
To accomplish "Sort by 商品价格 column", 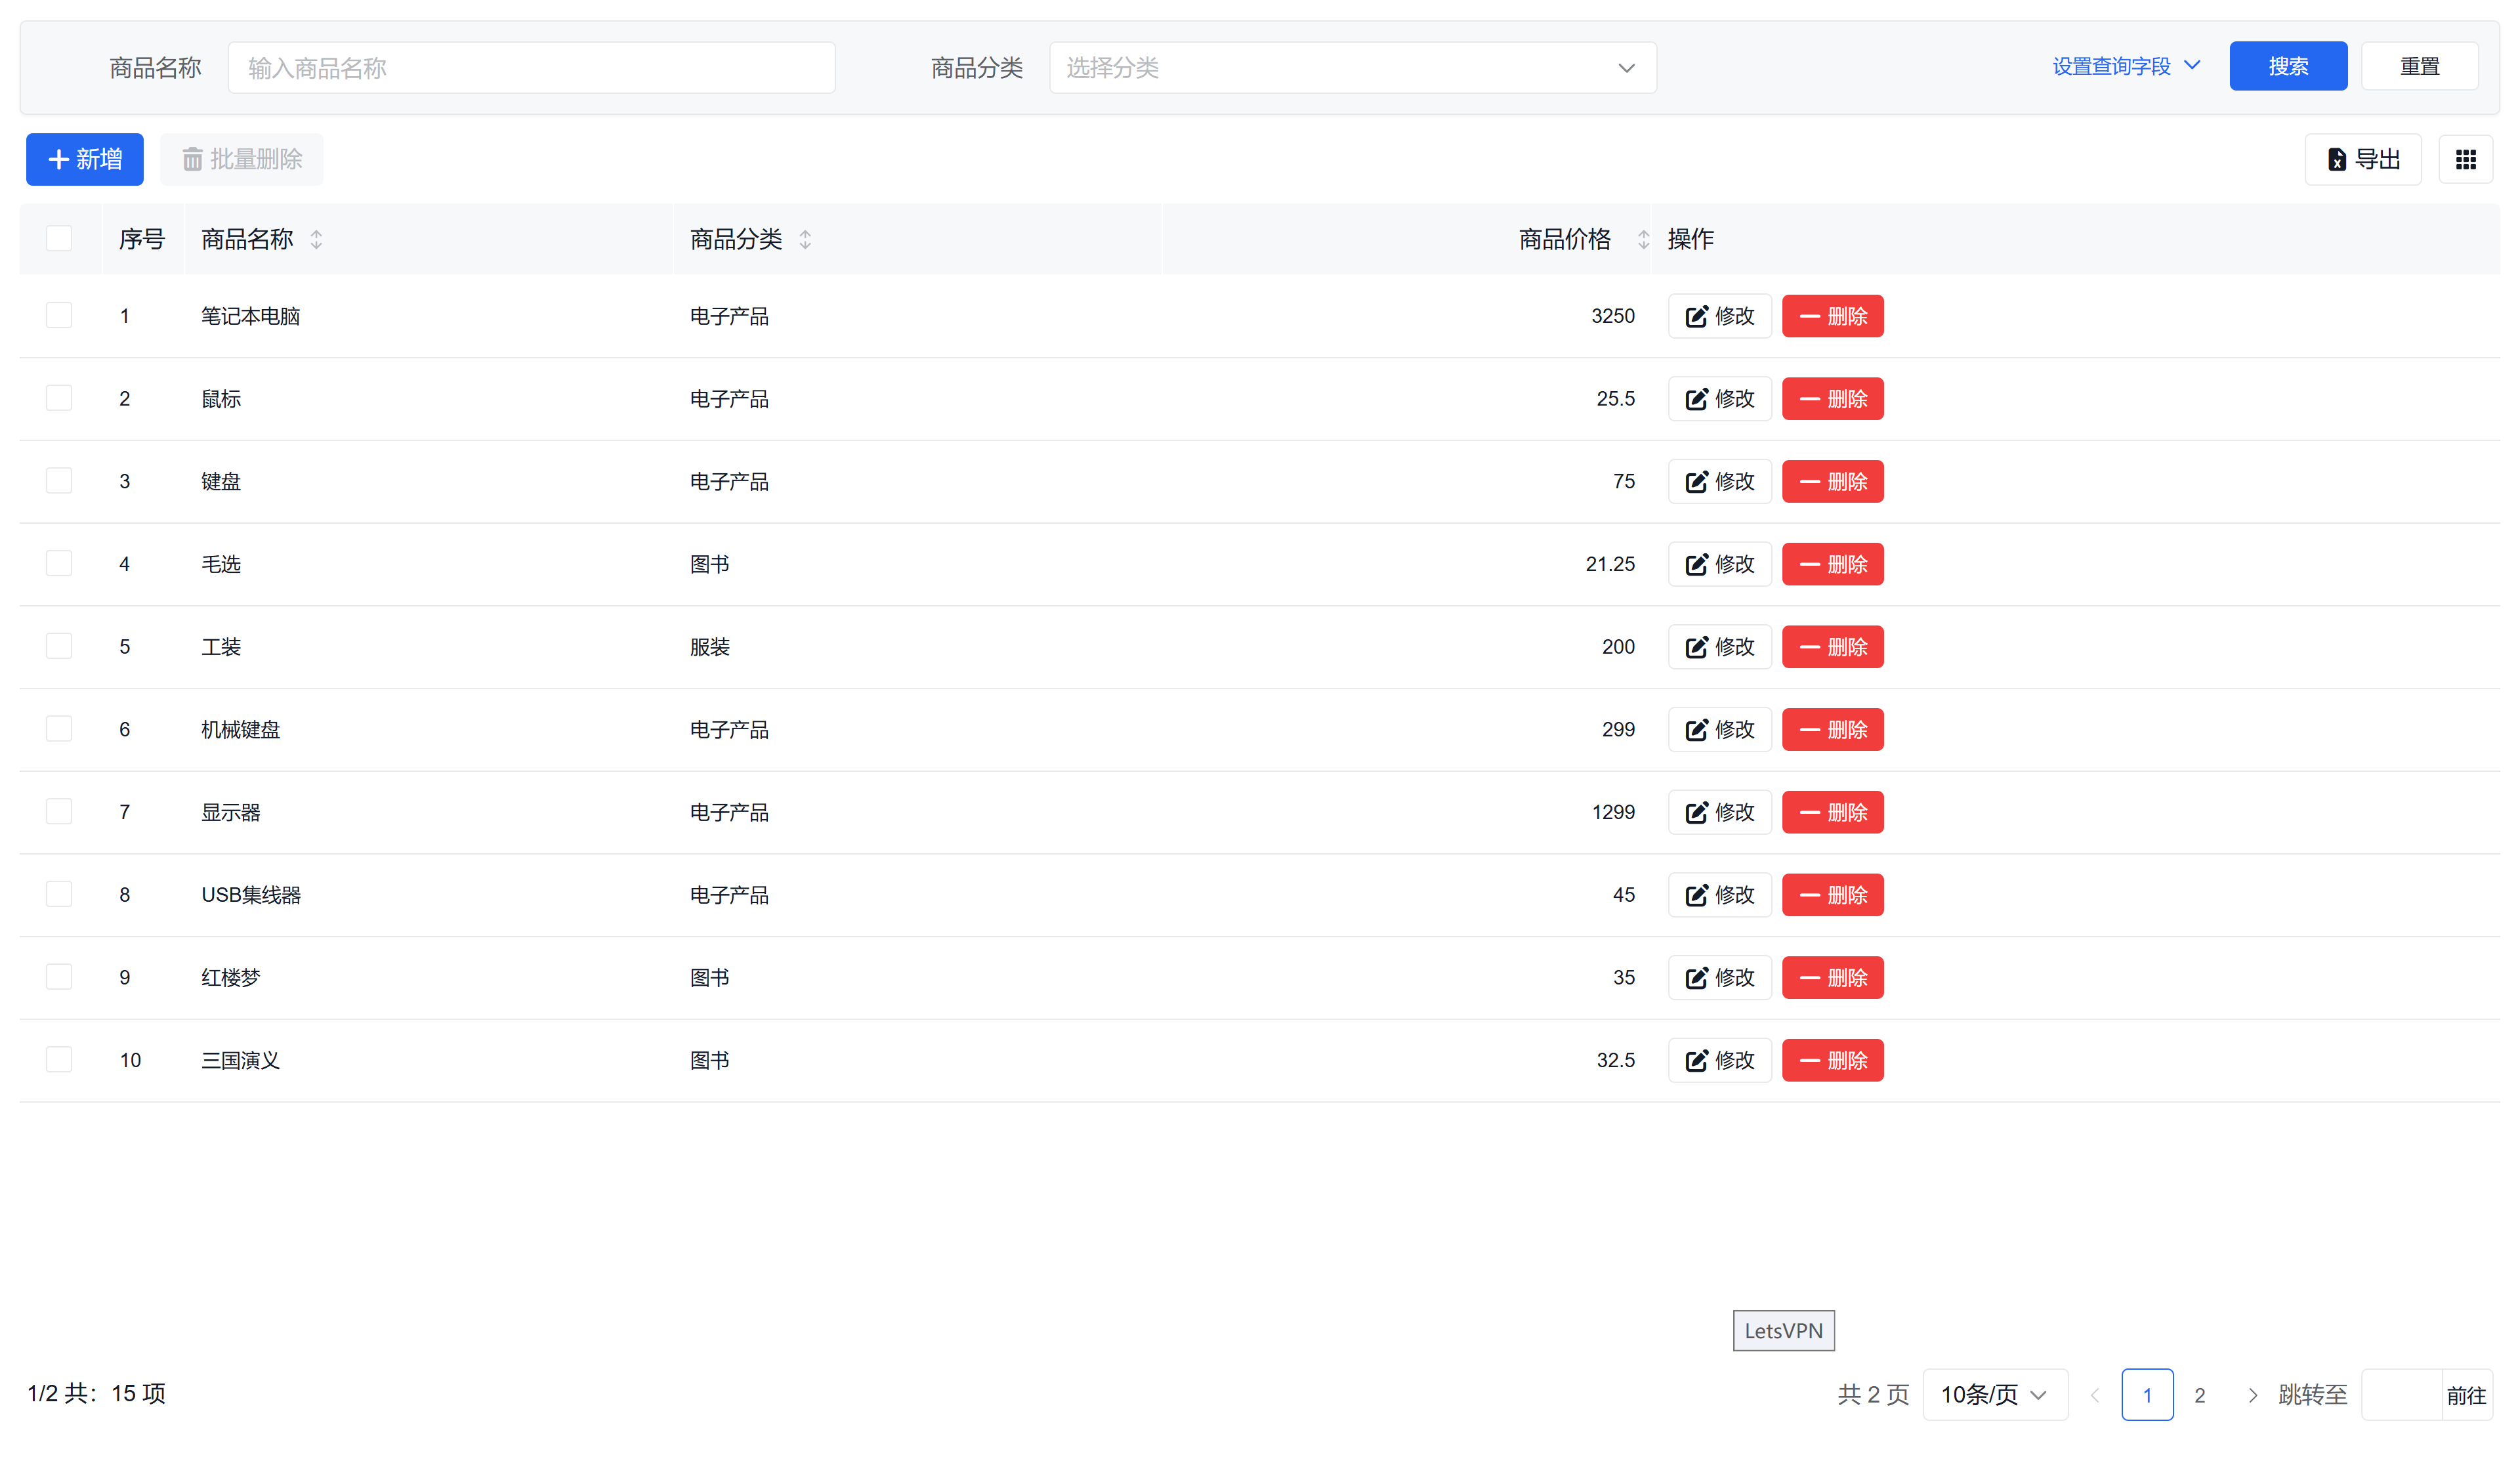I will (1643, 239).
